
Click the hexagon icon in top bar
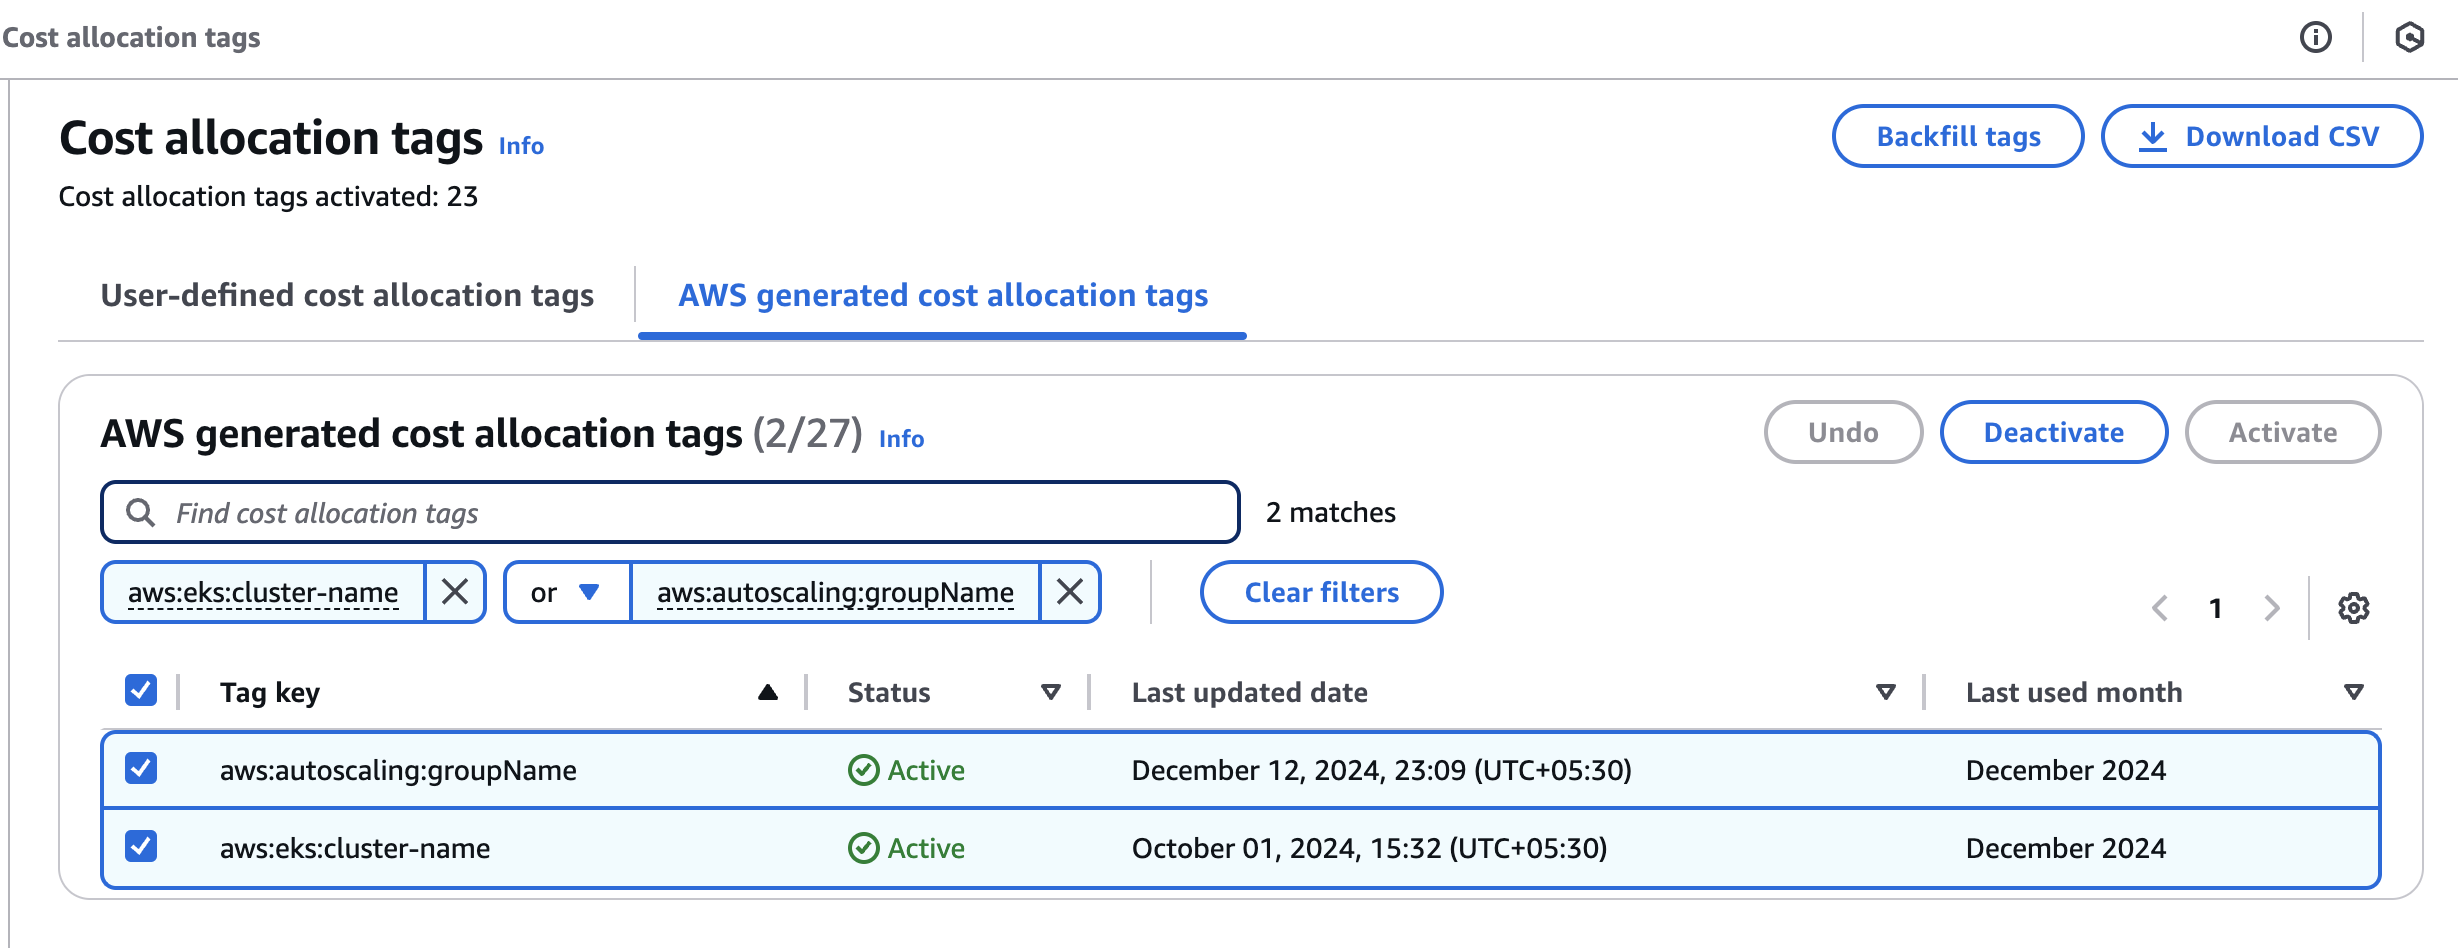(x=2409, y=38)
